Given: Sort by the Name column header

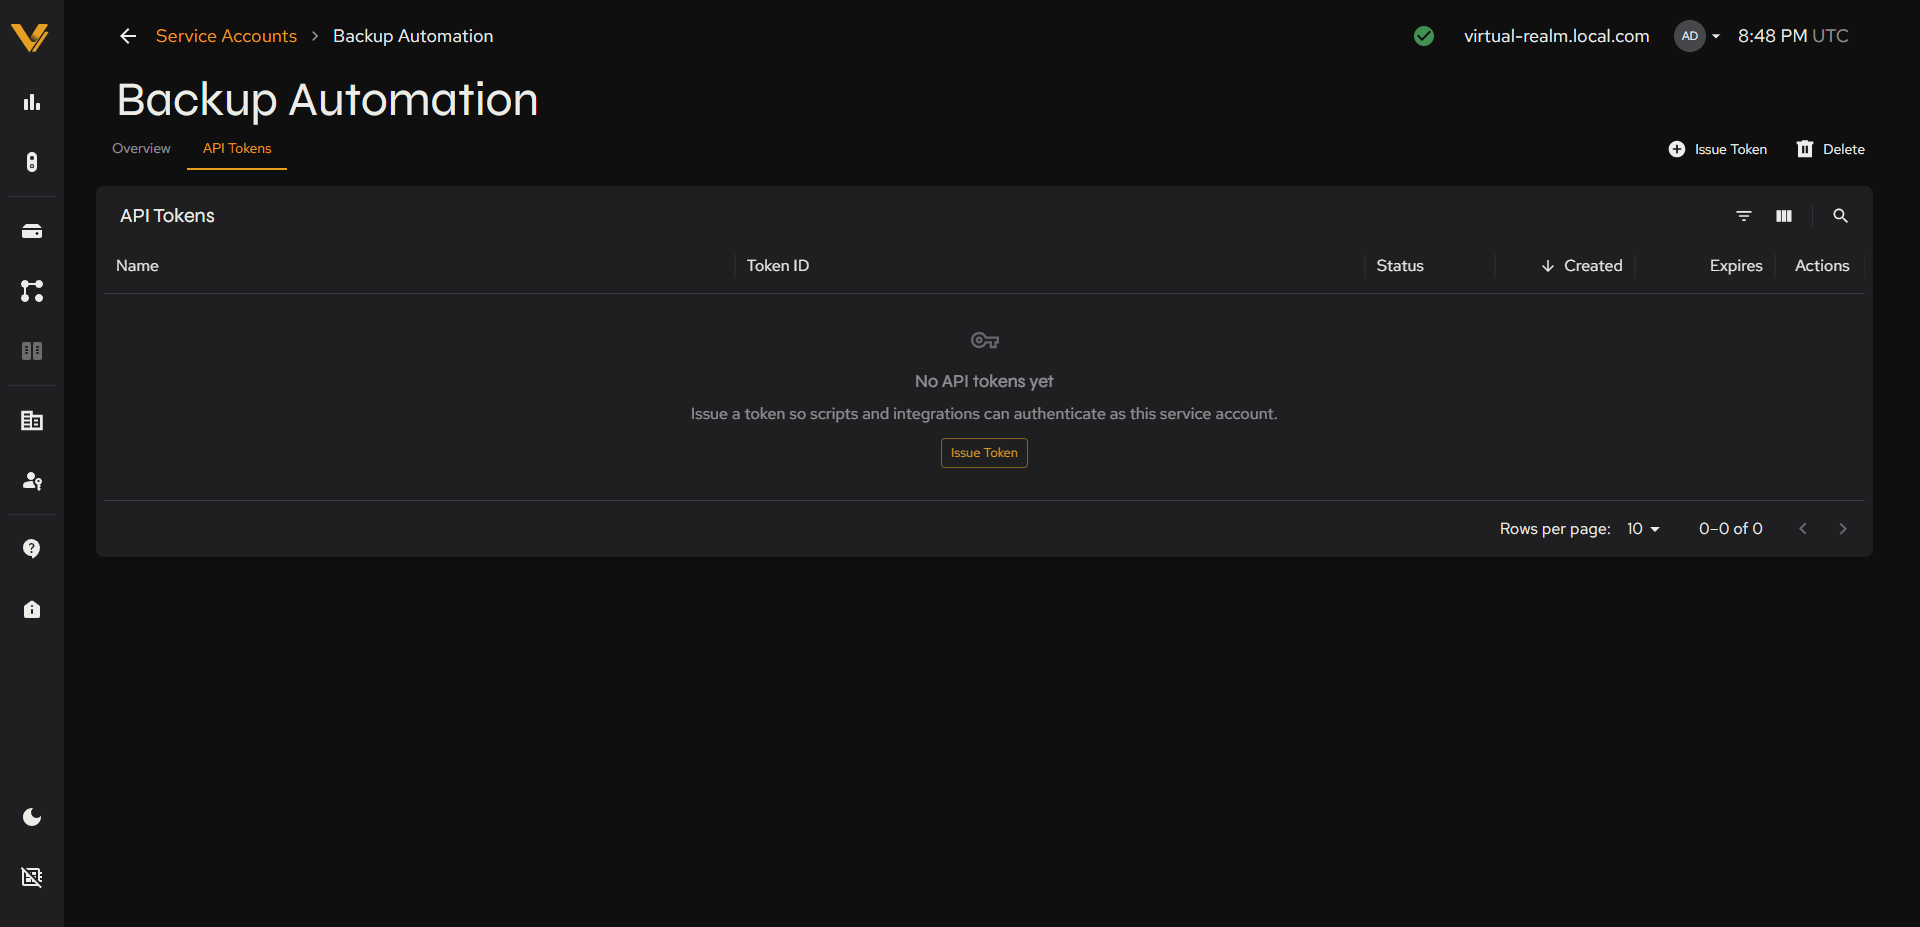Looking at the screenshot, I should pos(137,266).
